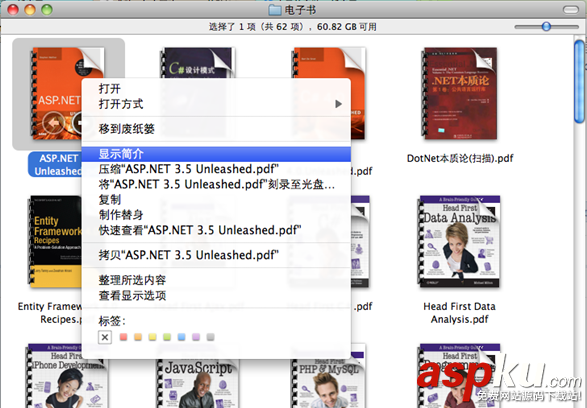This screenshot has width=587, height=408.
Task: Click the 电子书 folder icon in title bar
Action: [275, 10]
